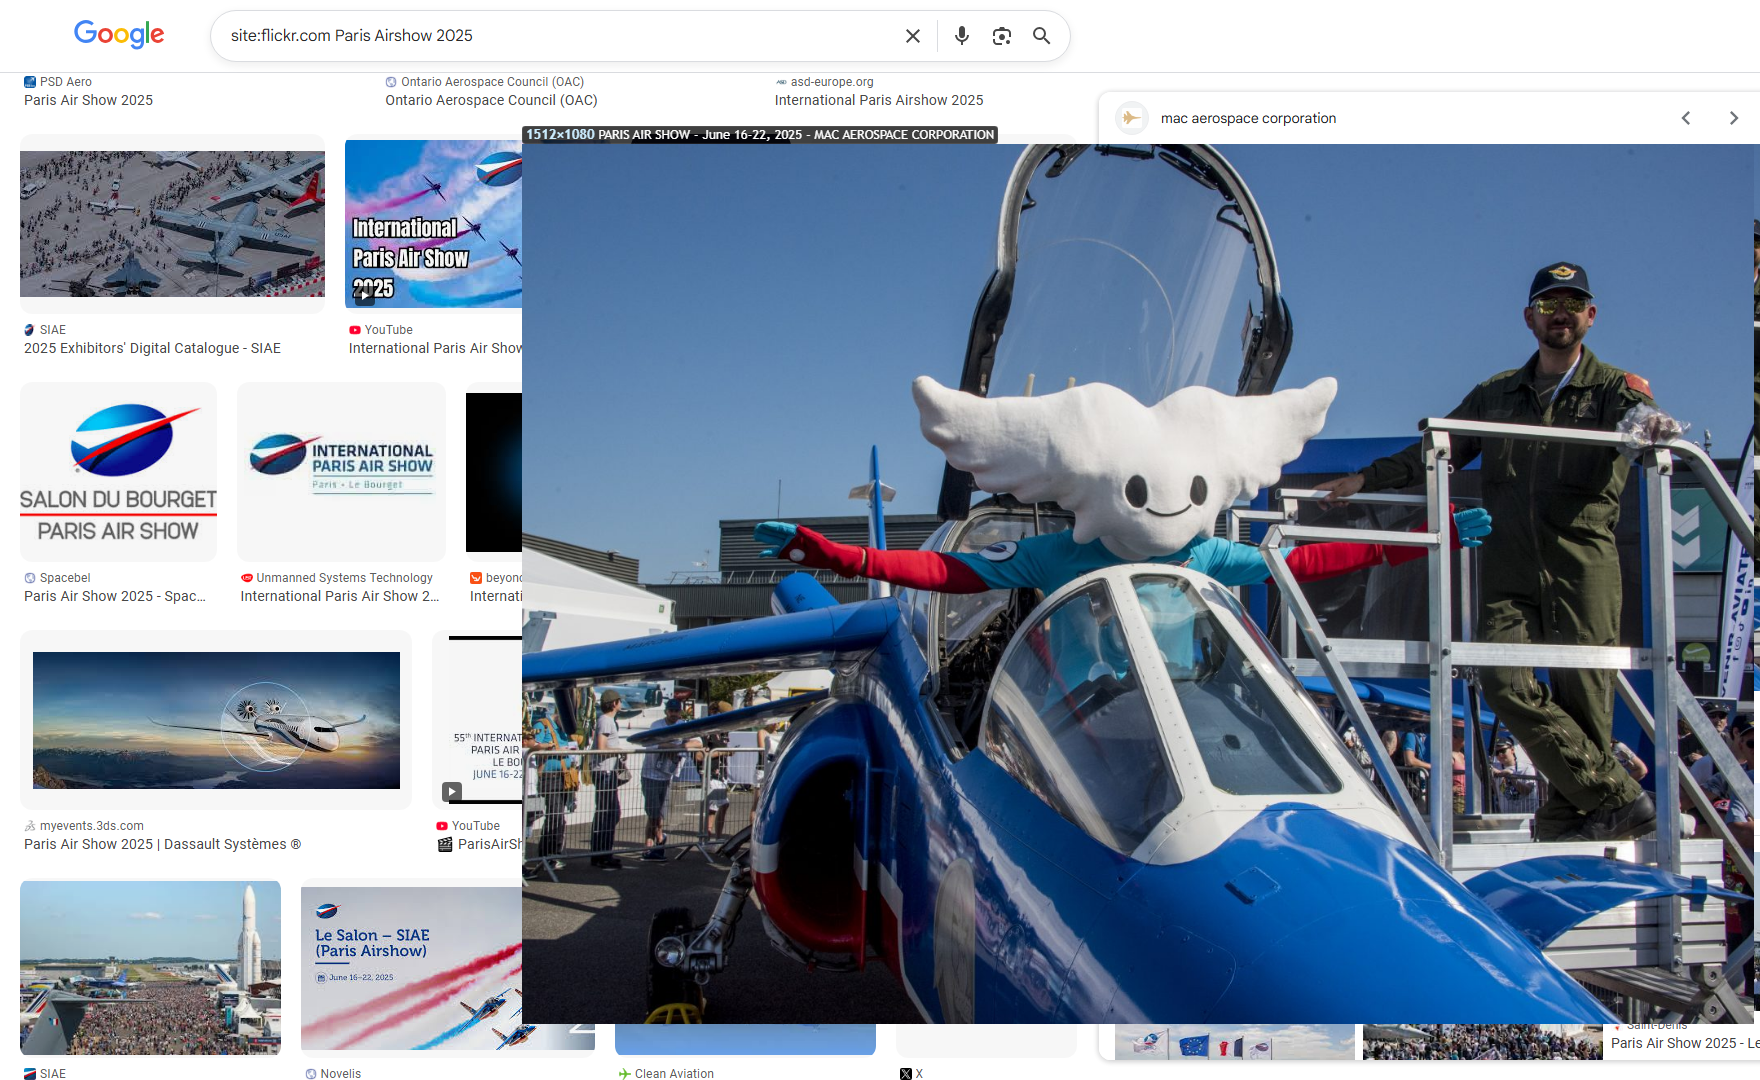Open the crowd related image thumbnail
The height and width of the screenshot is (1080, 1760).
coord(1482,1042)
